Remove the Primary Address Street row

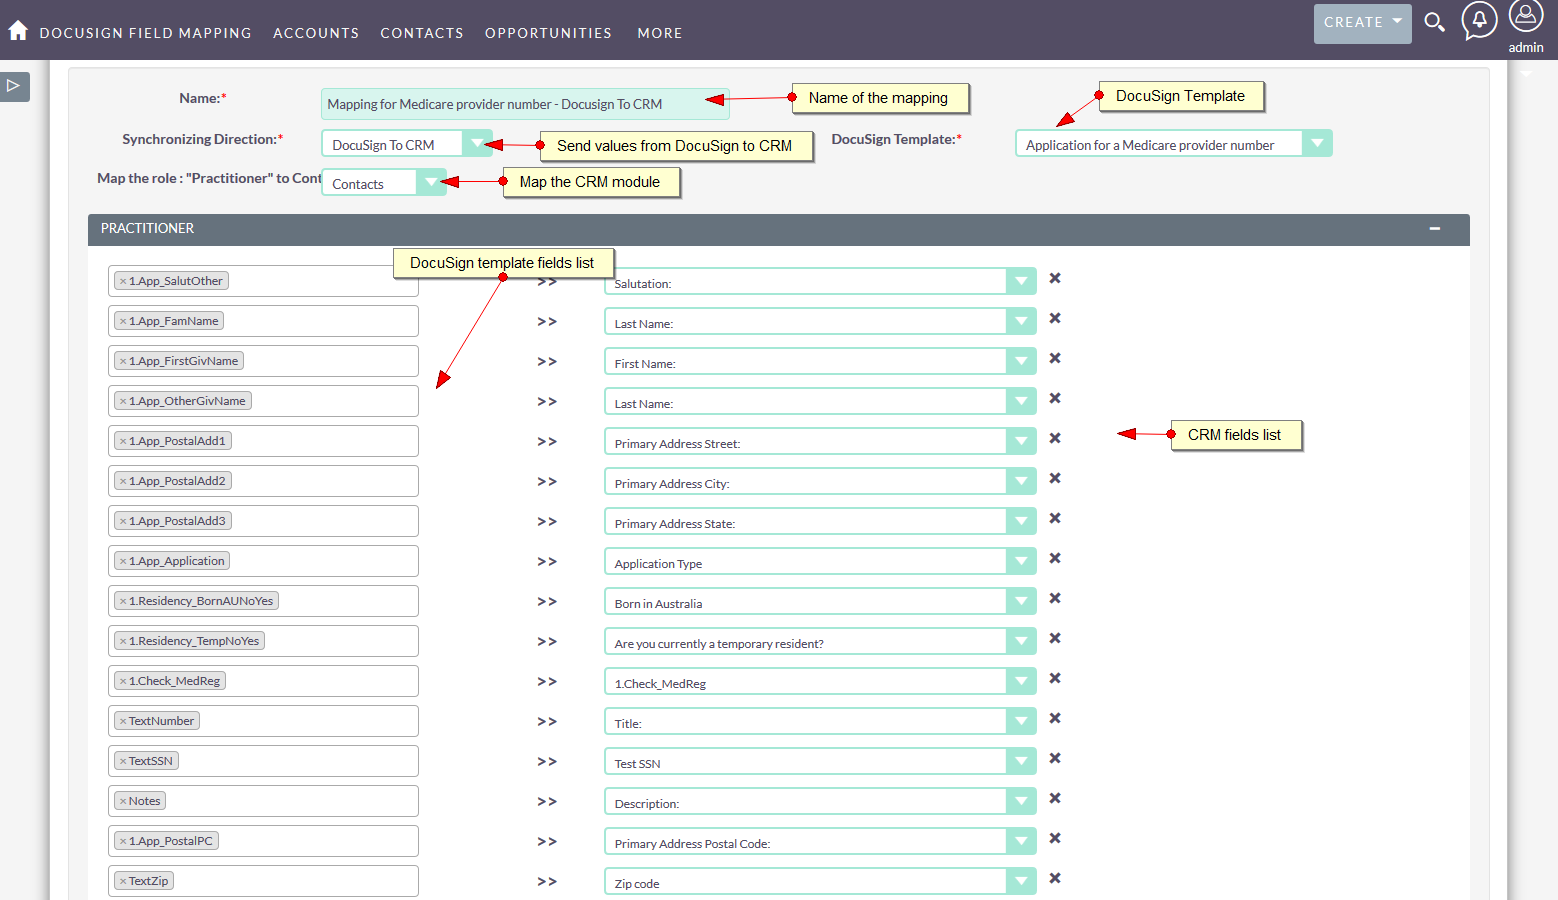pos(1055,438)
